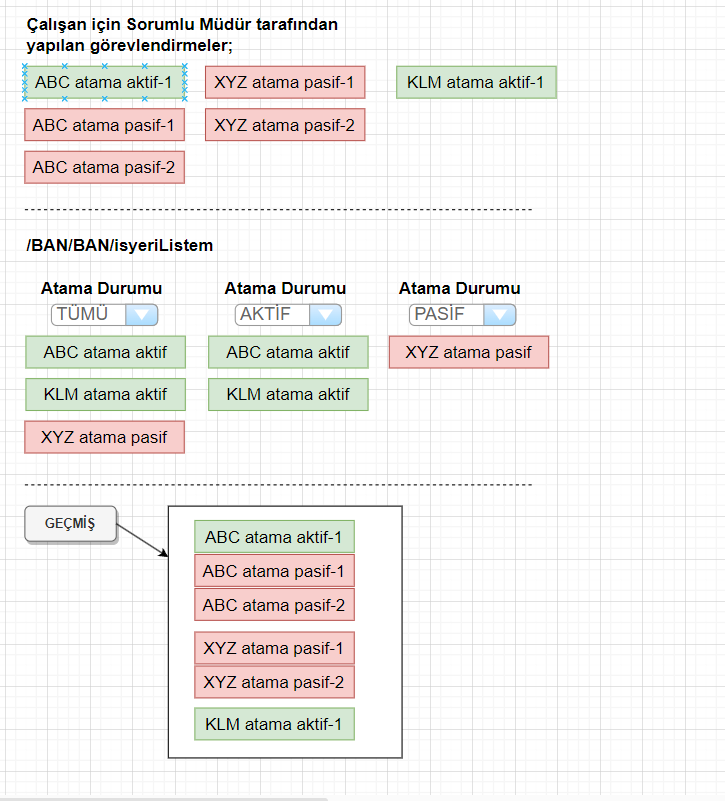
Task: Click XYZ atama pasif box under TÜMÜ dropdown
Action: pyautogui.click(x=104, y=437)
